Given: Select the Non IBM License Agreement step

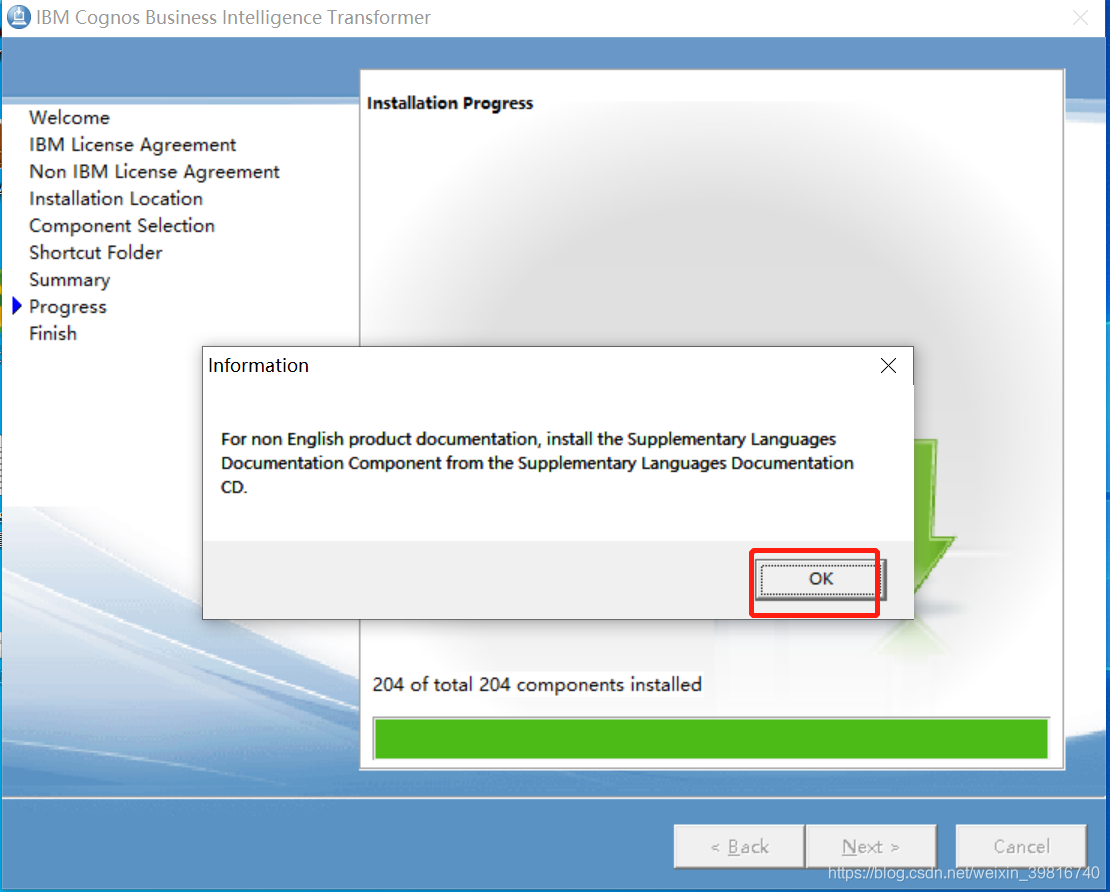Looking at the screenshot, I should tap(154, 171).
